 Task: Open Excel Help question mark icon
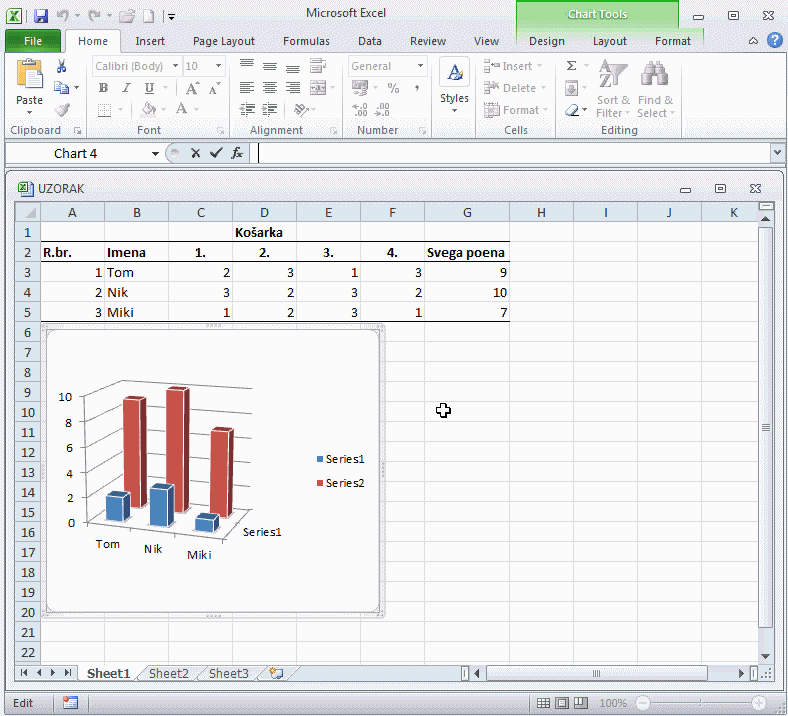pos(774,41)
